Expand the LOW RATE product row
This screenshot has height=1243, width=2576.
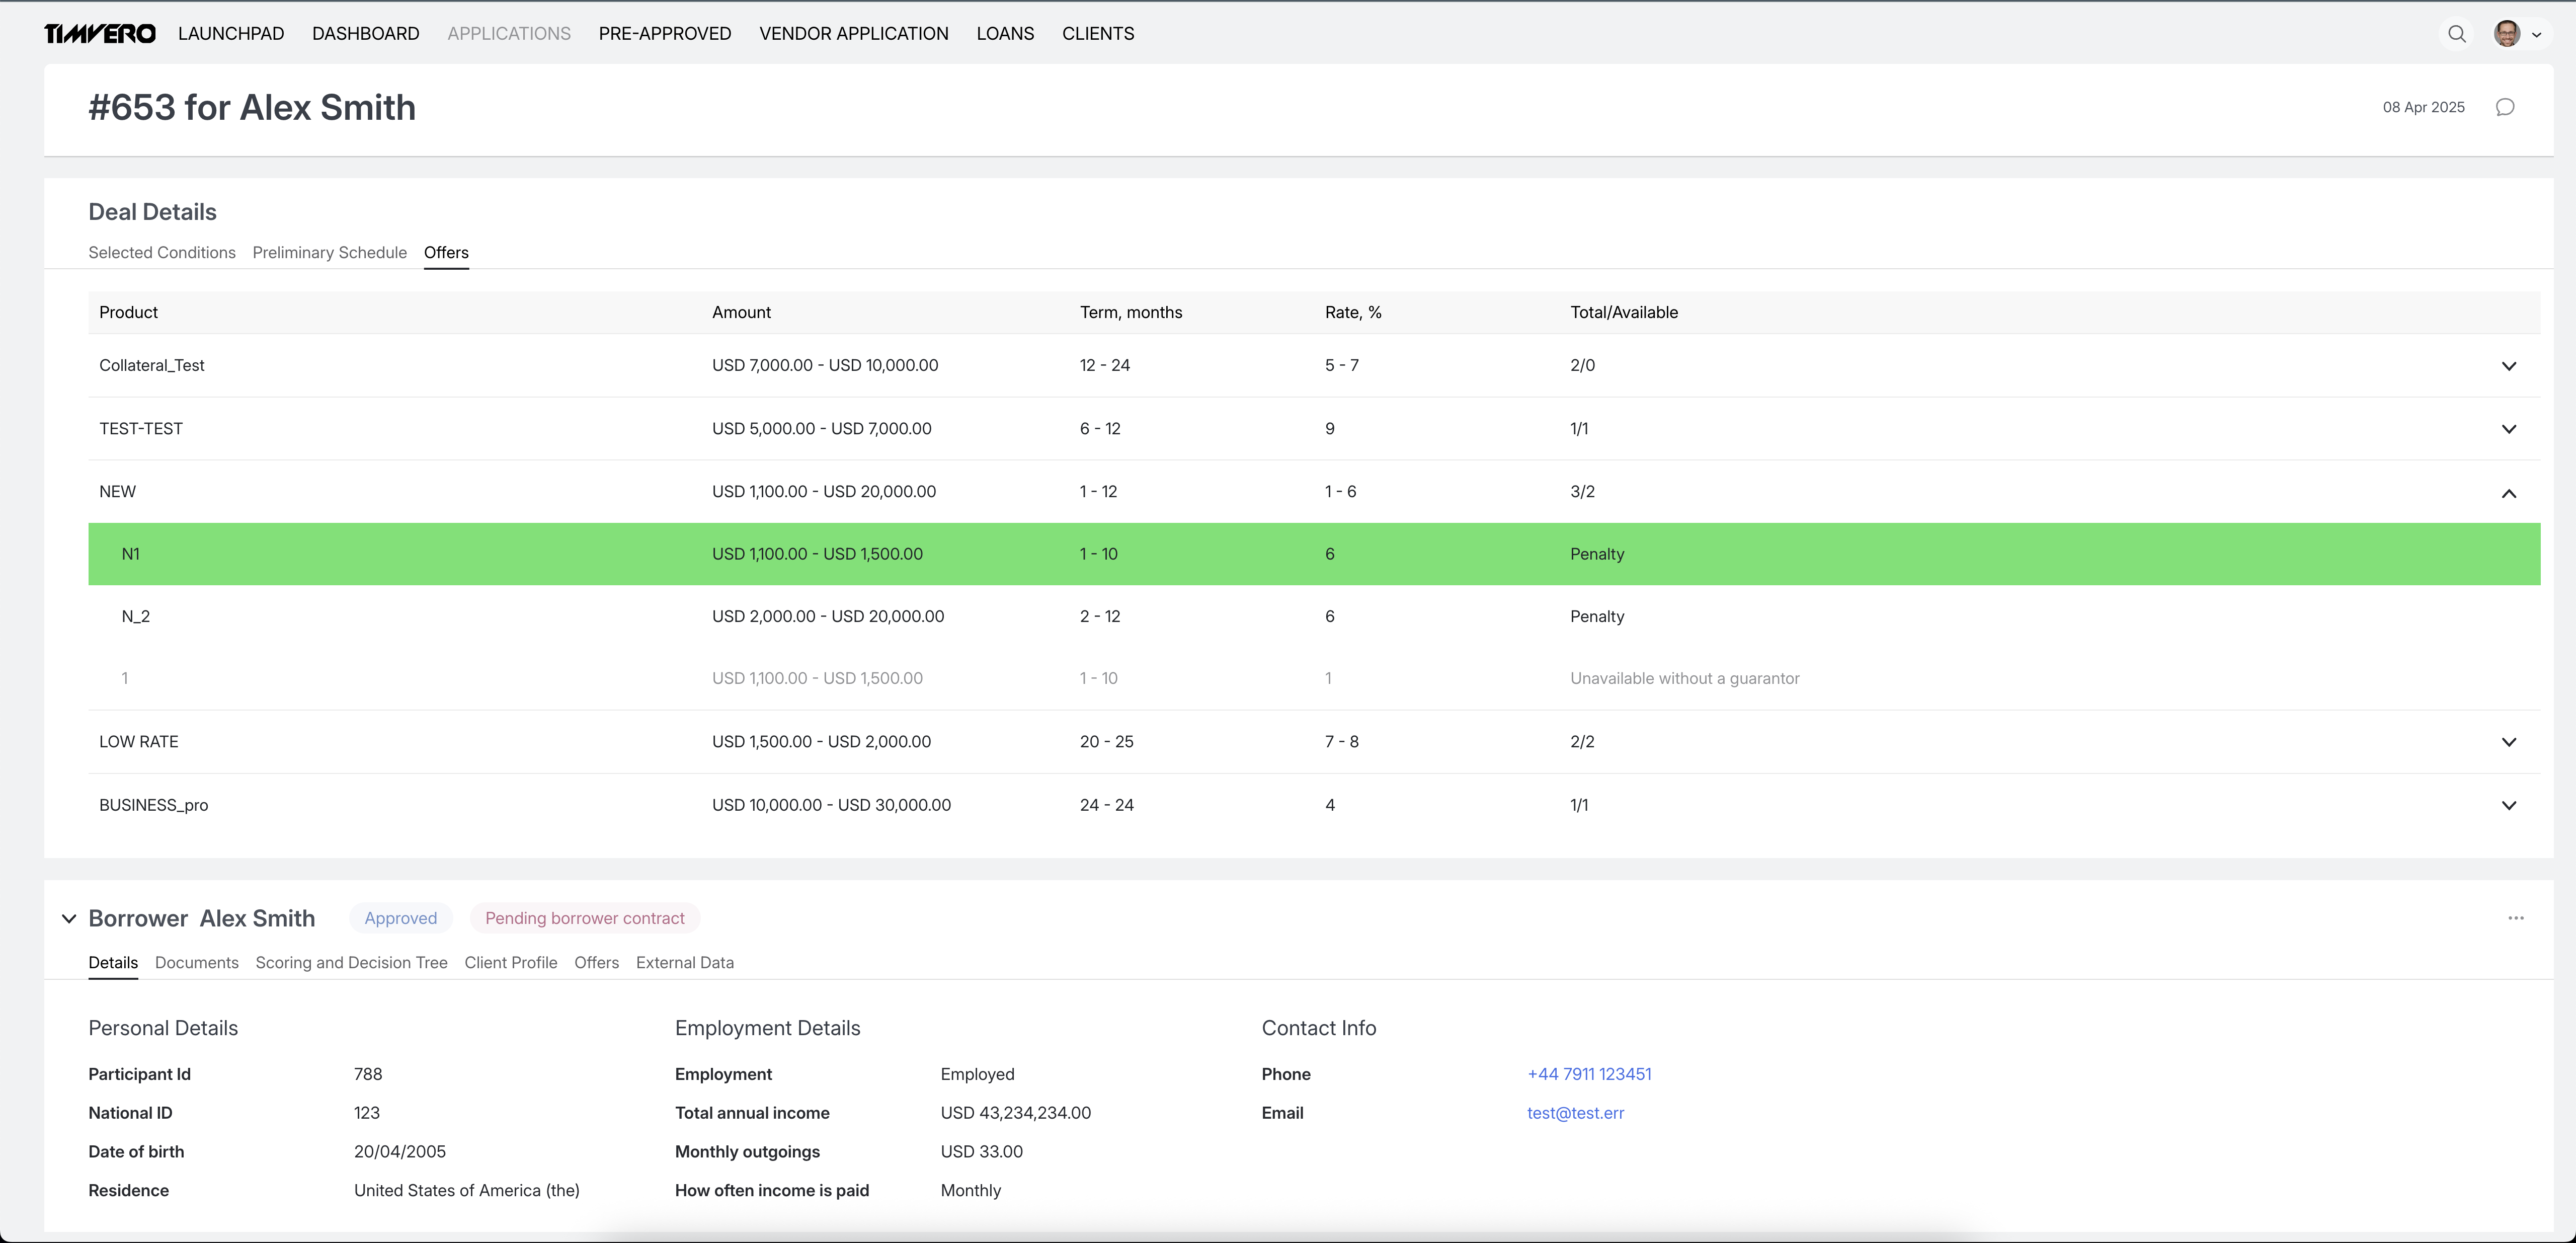(x=2508, y=742)
